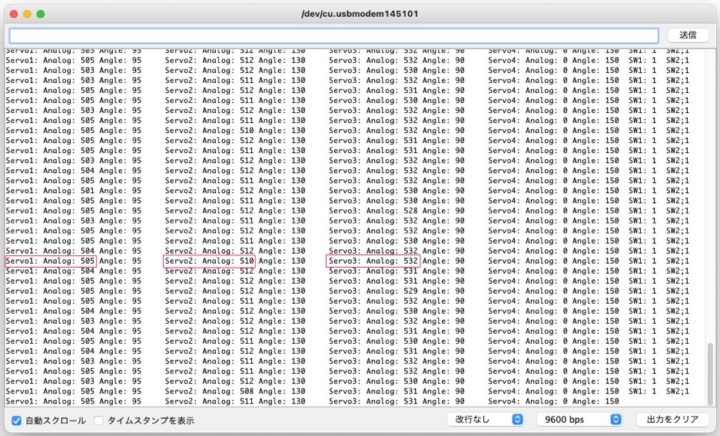Disable the 自動スクロール autoscroll checkbox
Viewport: 720px width, 436px height.
(x=16, y=420)
